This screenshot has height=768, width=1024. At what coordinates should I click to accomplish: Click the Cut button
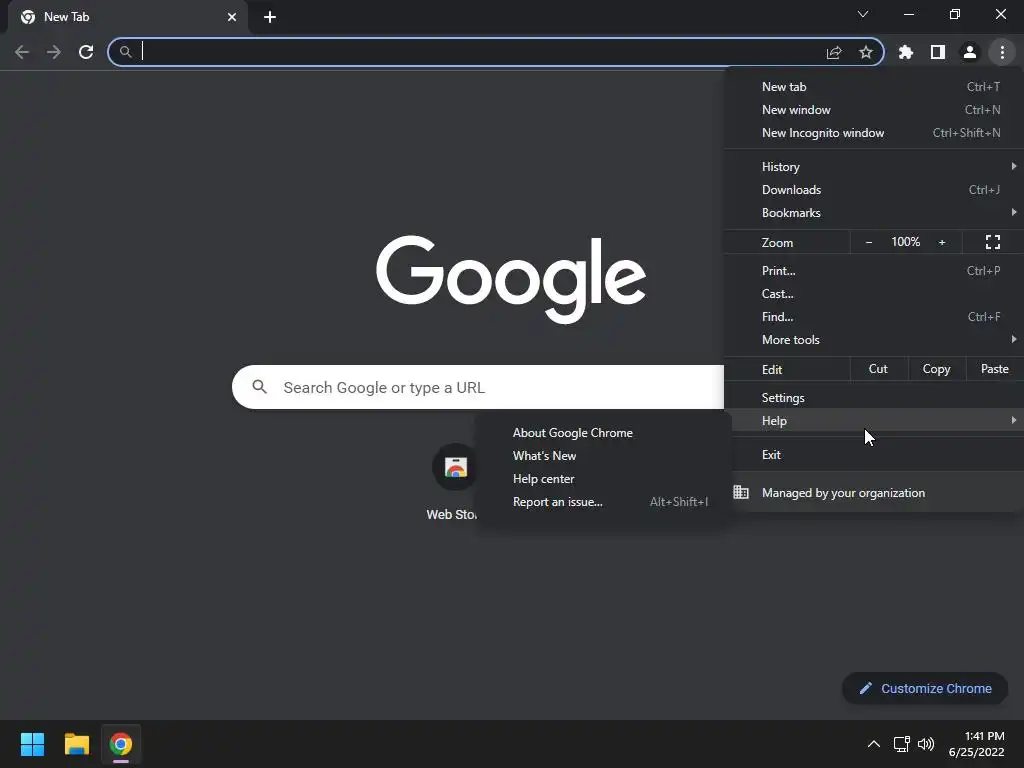(x=878, y=369)
